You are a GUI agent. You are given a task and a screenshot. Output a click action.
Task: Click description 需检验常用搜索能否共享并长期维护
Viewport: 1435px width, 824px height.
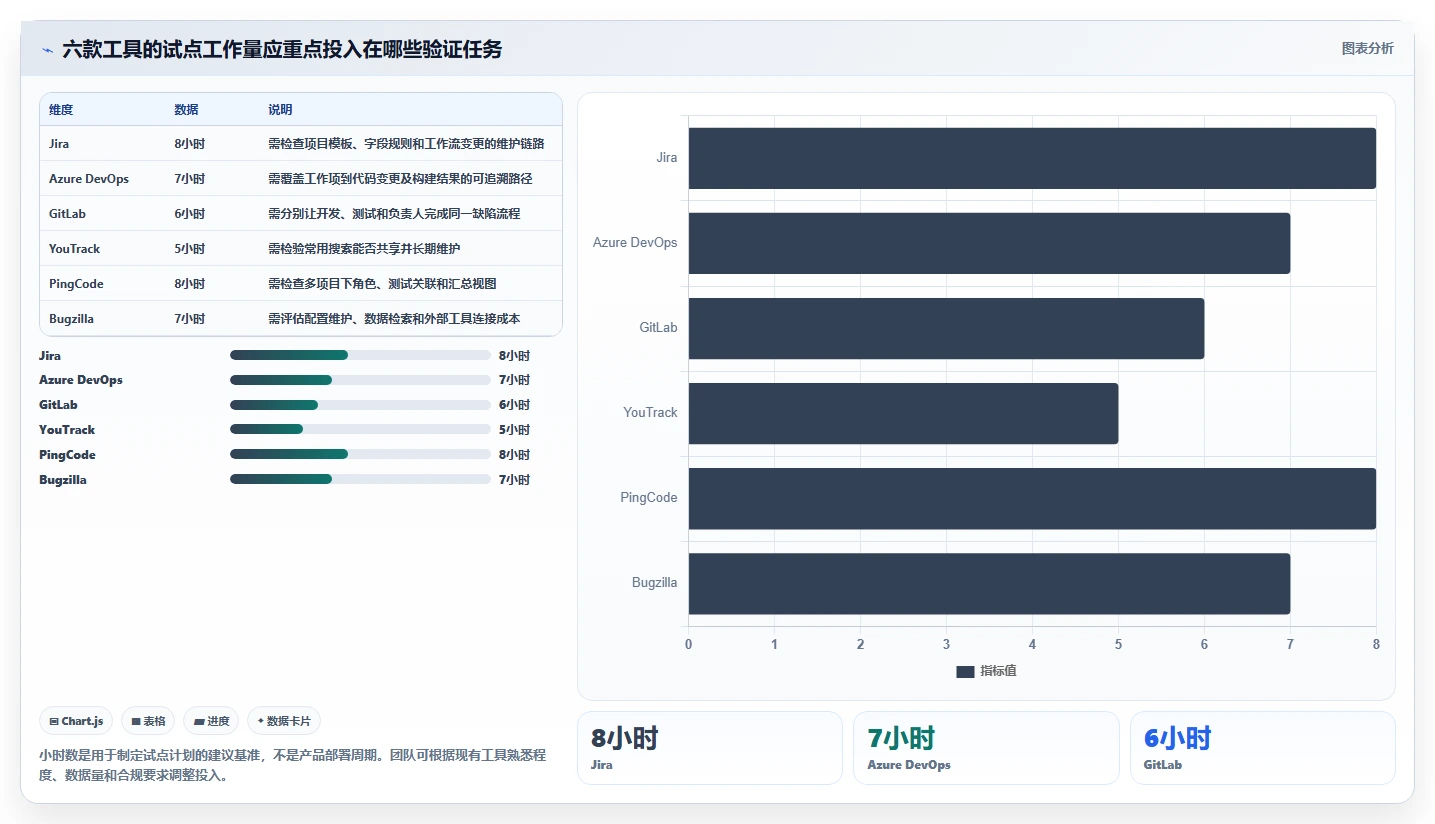tap(364, 249)
